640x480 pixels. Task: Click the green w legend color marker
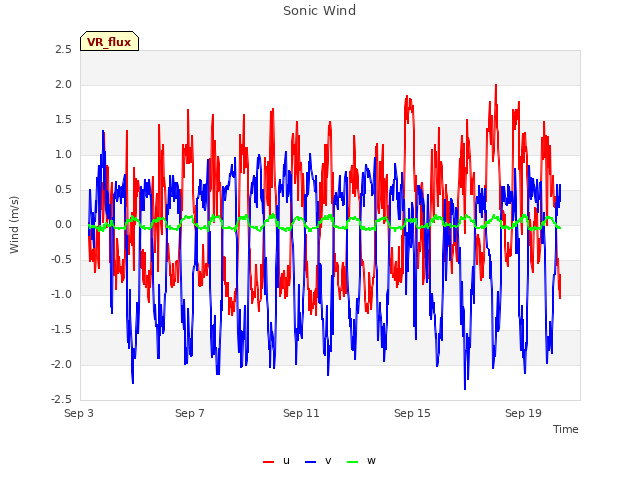[352, 462]
